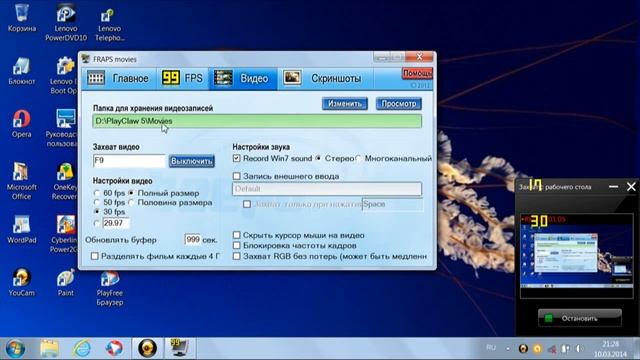This screenshot has width=640, height=360.
Task: Switch to the Главное tab
Action: 118,78
